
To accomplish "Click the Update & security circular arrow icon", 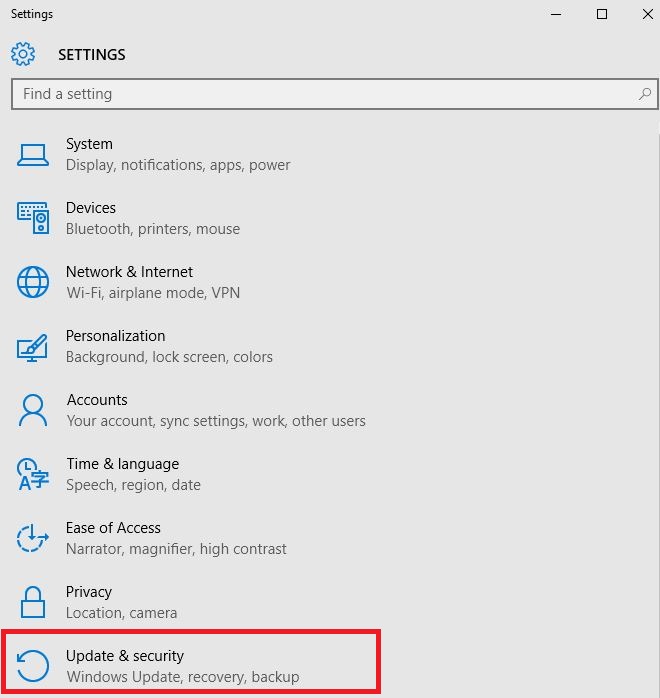I will 32,666.
